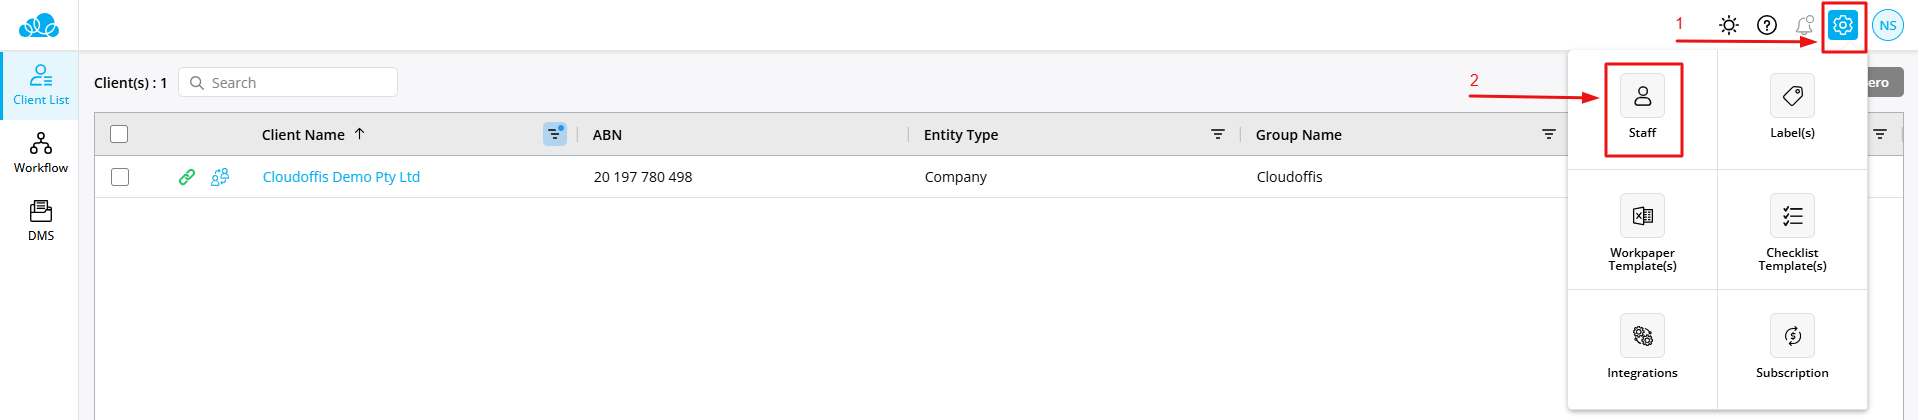Open Label(s) settings
The width and height of the screenshot is (1918, 420).
[x=1792, y=97]
